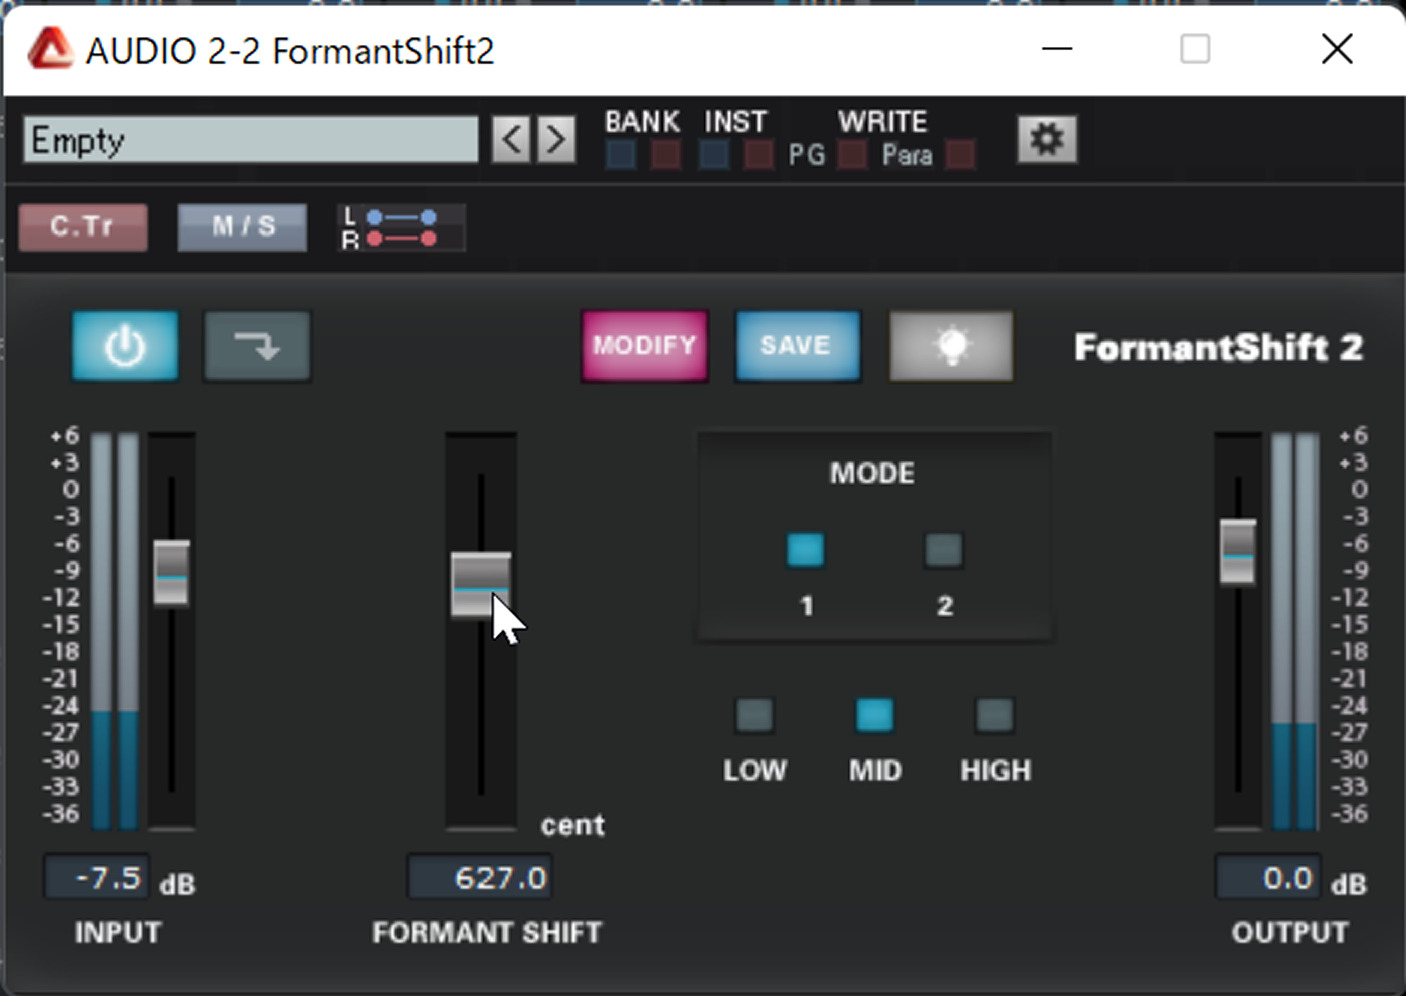Toggle the C.Tr button

[x=83, y=227]
